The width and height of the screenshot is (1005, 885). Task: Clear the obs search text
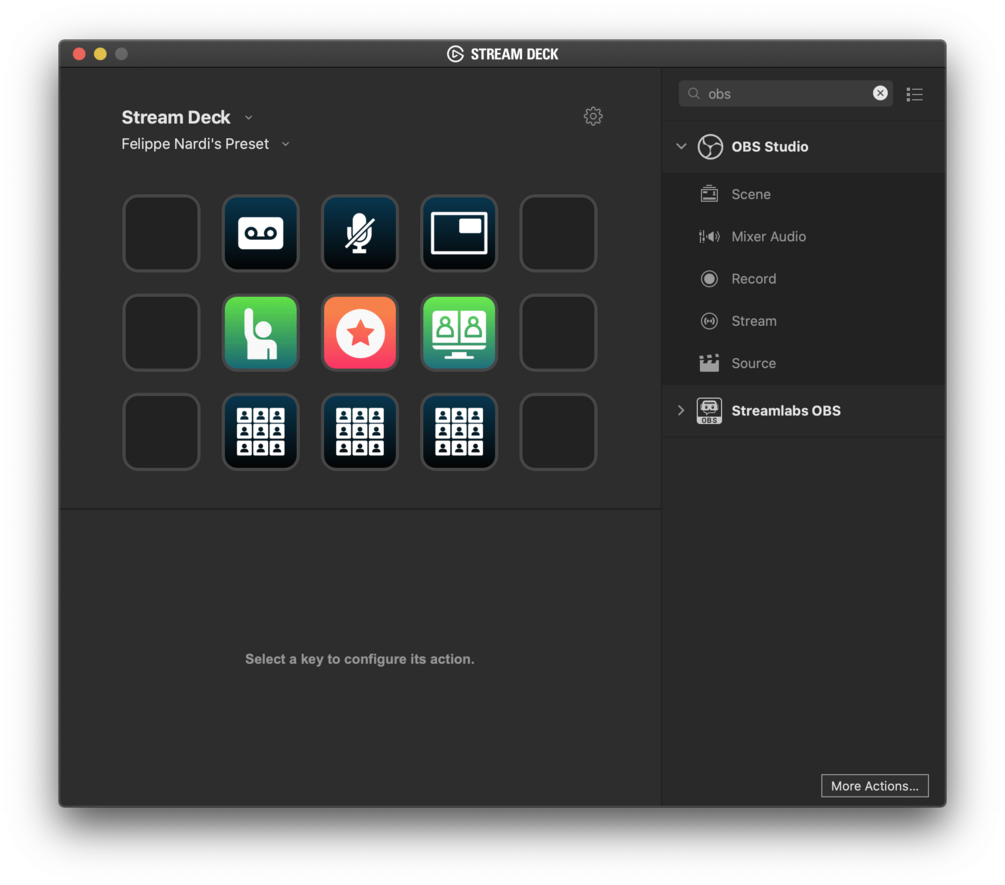[880, 93]
